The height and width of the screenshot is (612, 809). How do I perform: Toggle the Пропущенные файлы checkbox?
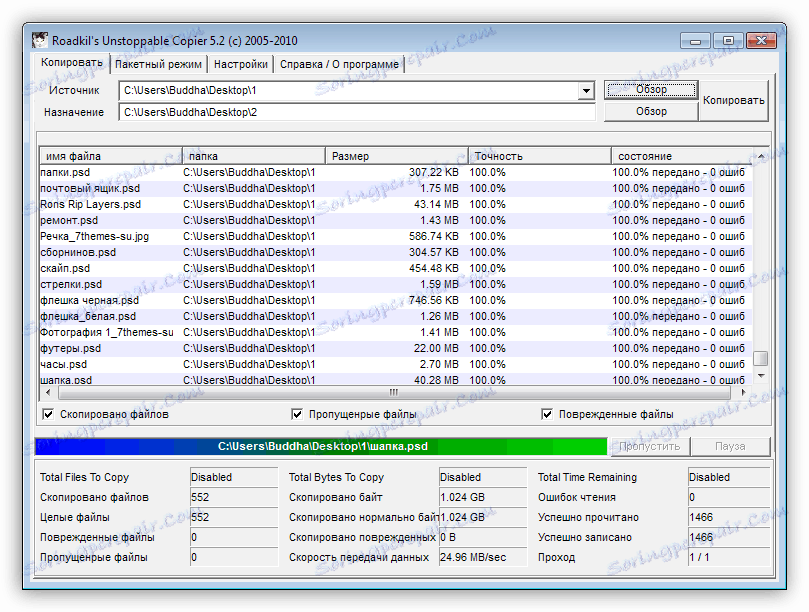(x=297, y=414)
